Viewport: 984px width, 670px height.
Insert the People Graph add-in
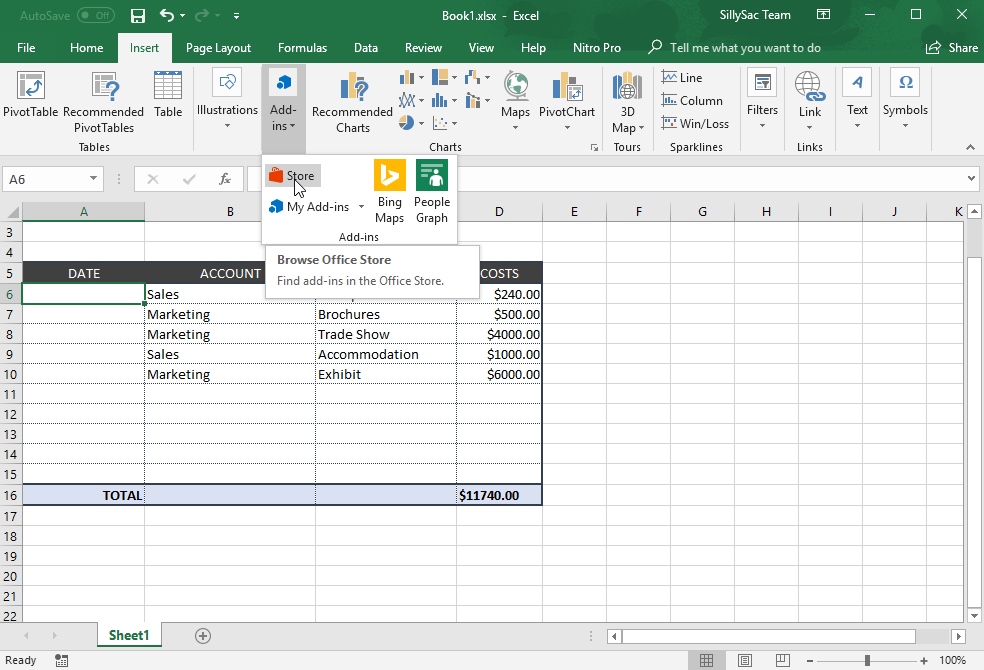click(432, 192)
